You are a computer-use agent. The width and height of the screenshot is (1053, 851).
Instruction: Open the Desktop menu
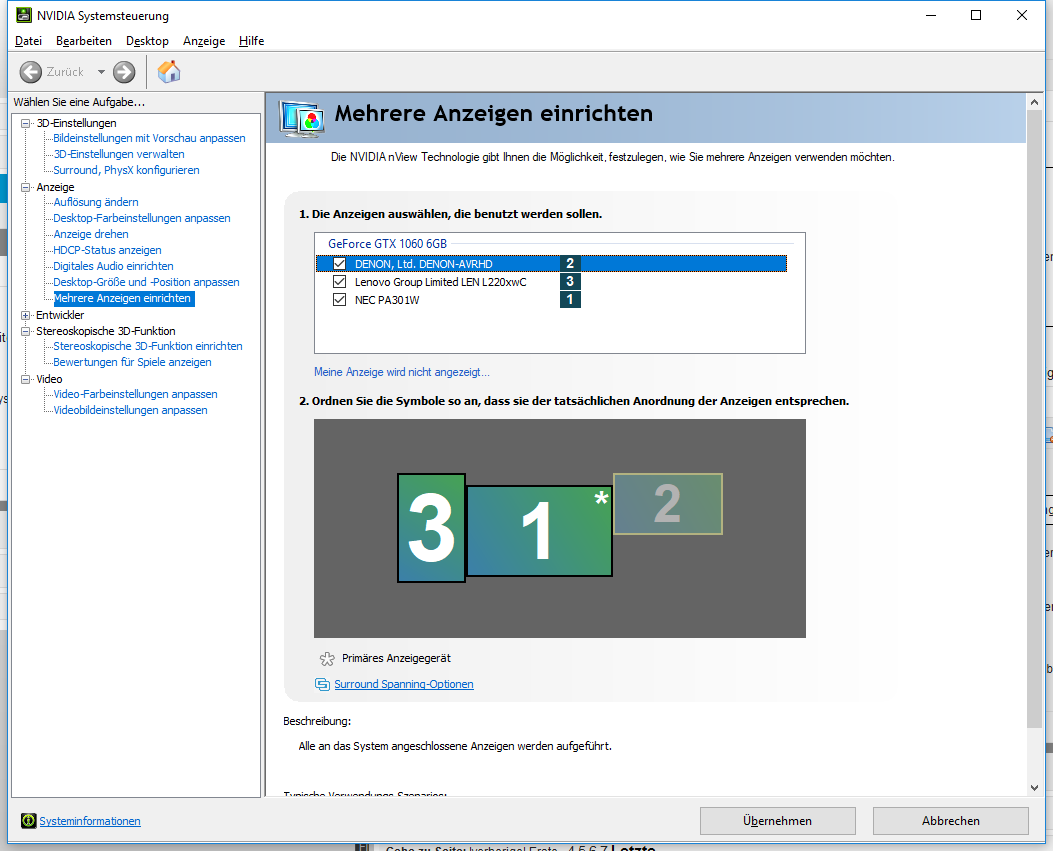coord(147,41)
